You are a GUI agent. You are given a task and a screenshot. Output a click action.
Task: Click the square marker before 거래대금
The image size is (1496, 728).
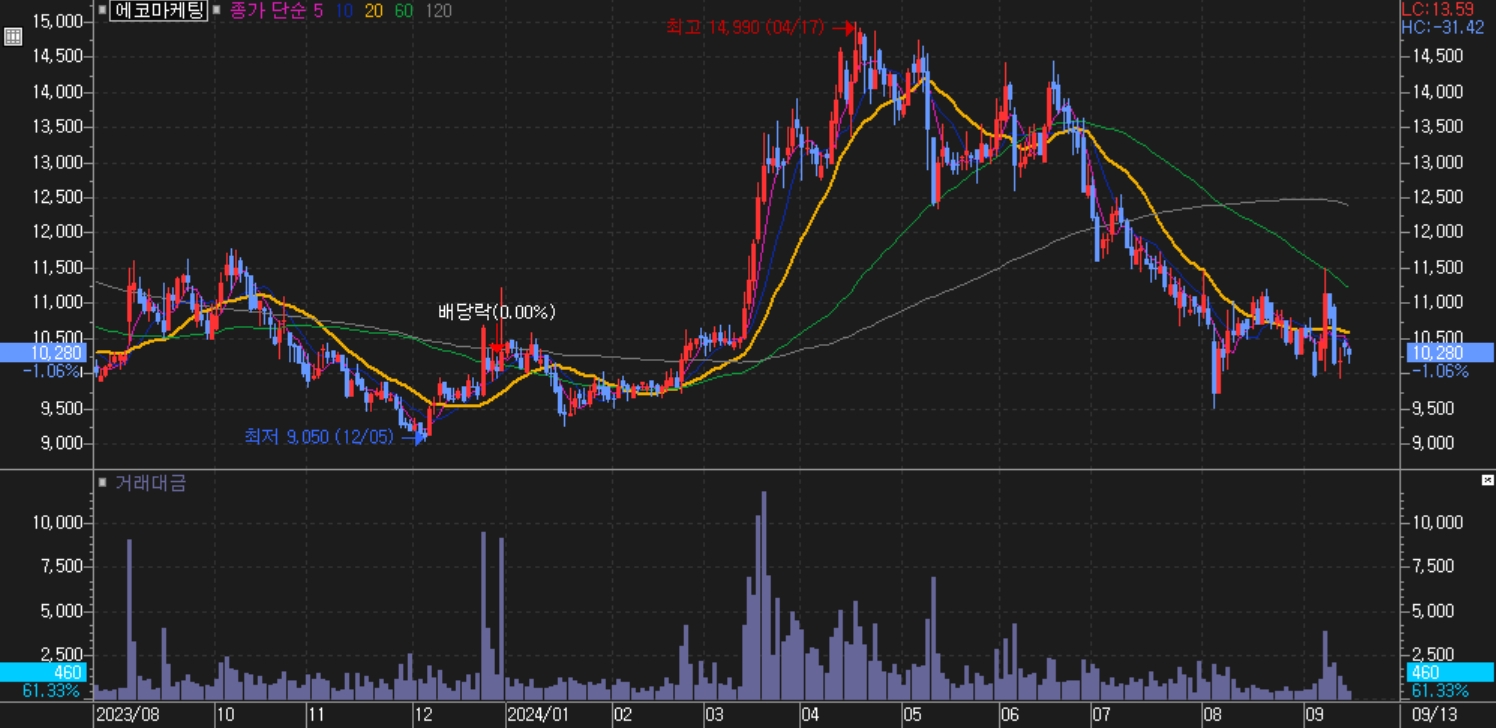click(x=103, y=483)
